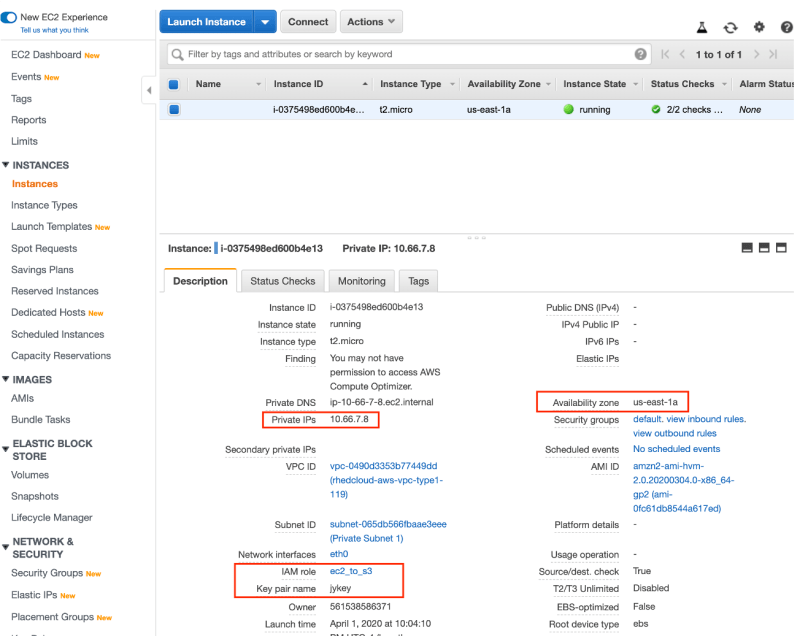Open Instance Types in sidebar
The width and height of the screenshot is (800, 636).
[44, 205]
